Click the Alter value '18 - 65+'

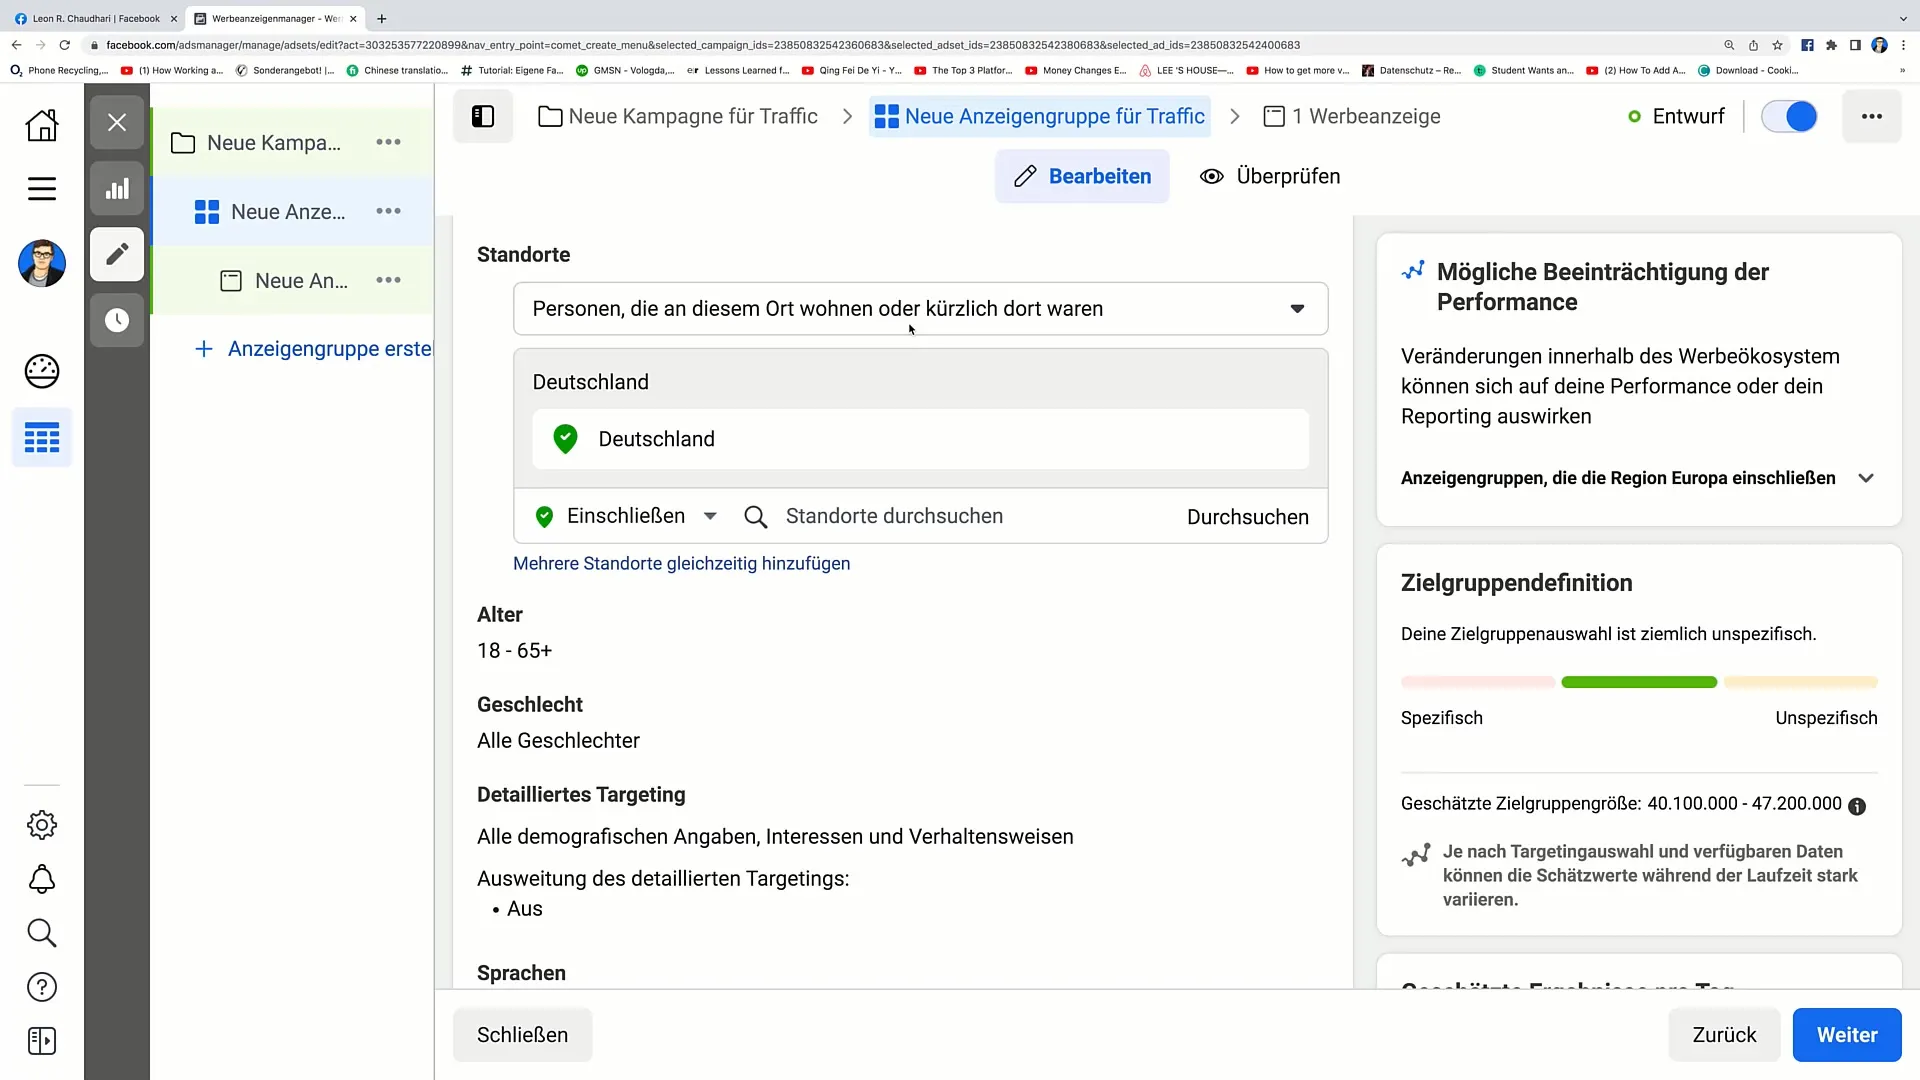click(x=514, y=651)
